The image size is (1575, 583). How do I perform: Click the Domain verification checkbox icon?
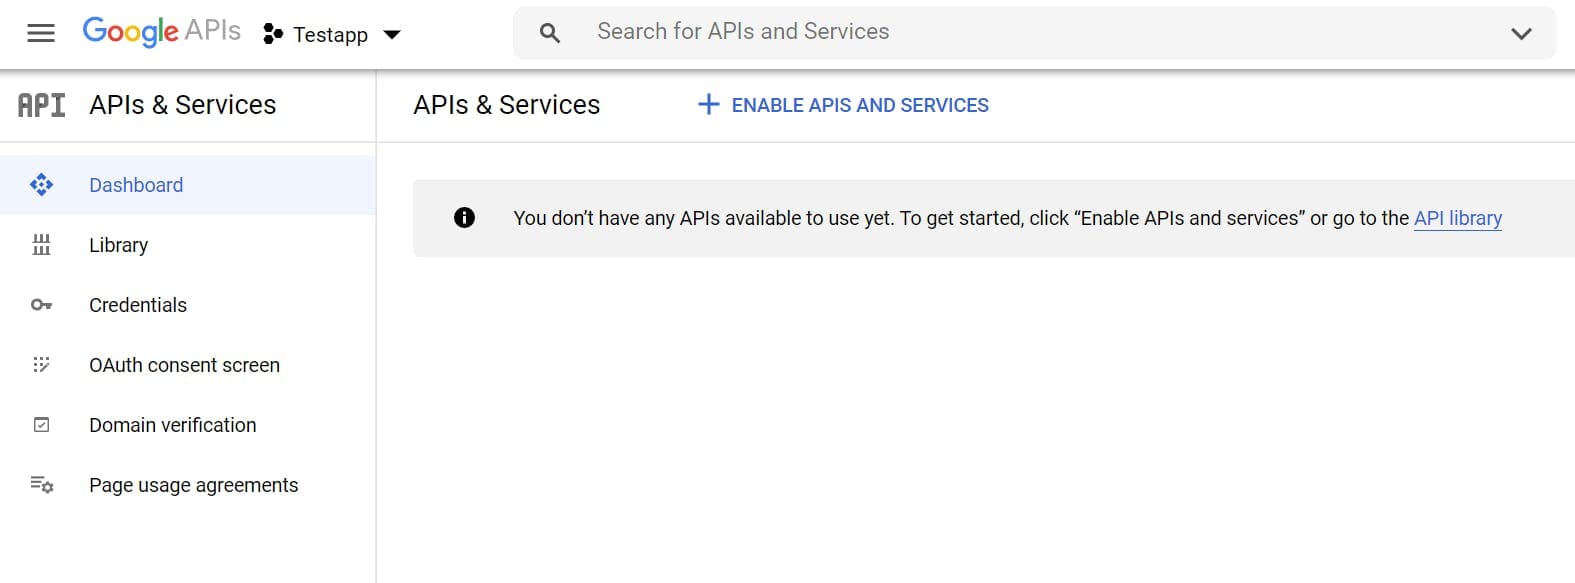tap(41, 425)
